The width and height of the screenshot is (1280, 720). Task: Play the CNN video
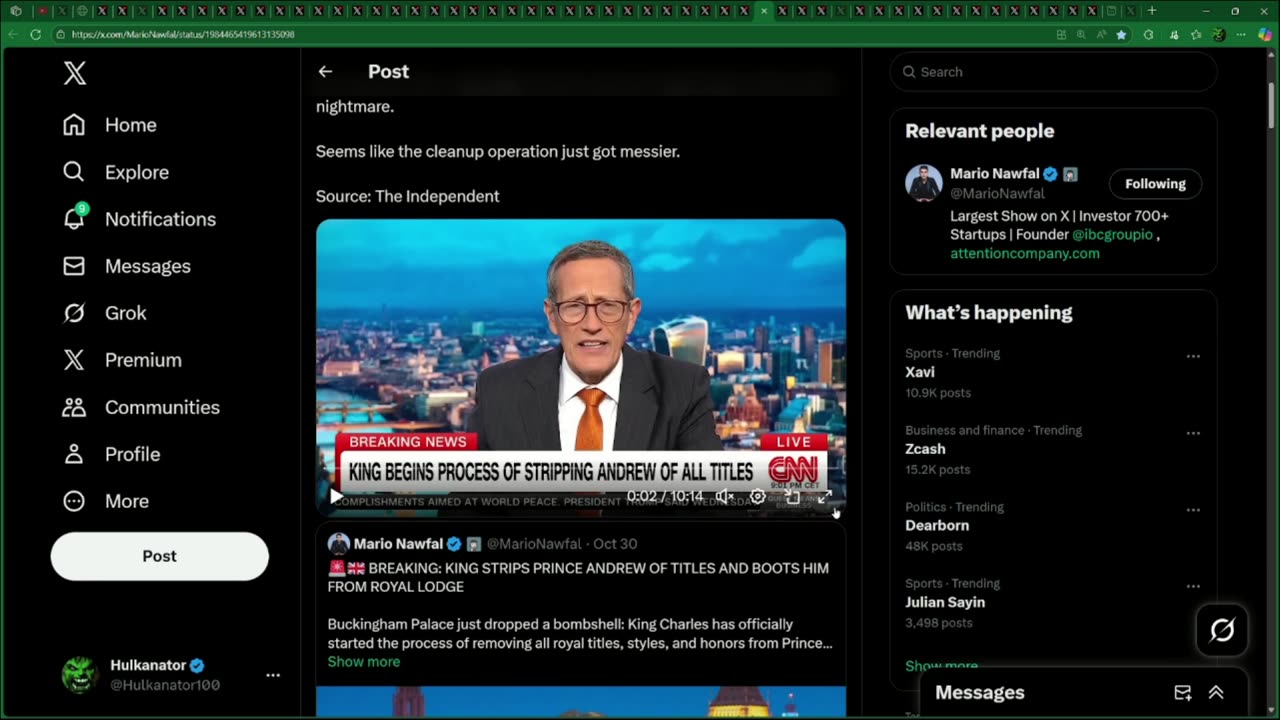pos(336,496)
